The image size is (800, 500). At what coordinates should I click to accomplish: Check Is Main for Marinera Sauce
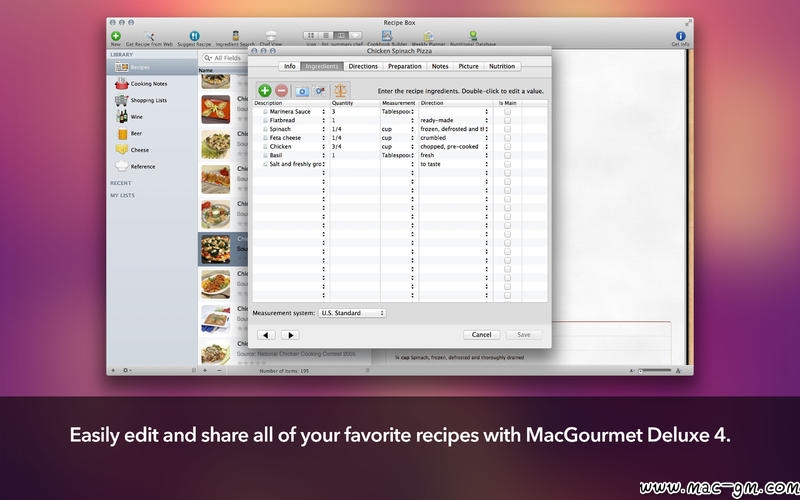(507, 112)
